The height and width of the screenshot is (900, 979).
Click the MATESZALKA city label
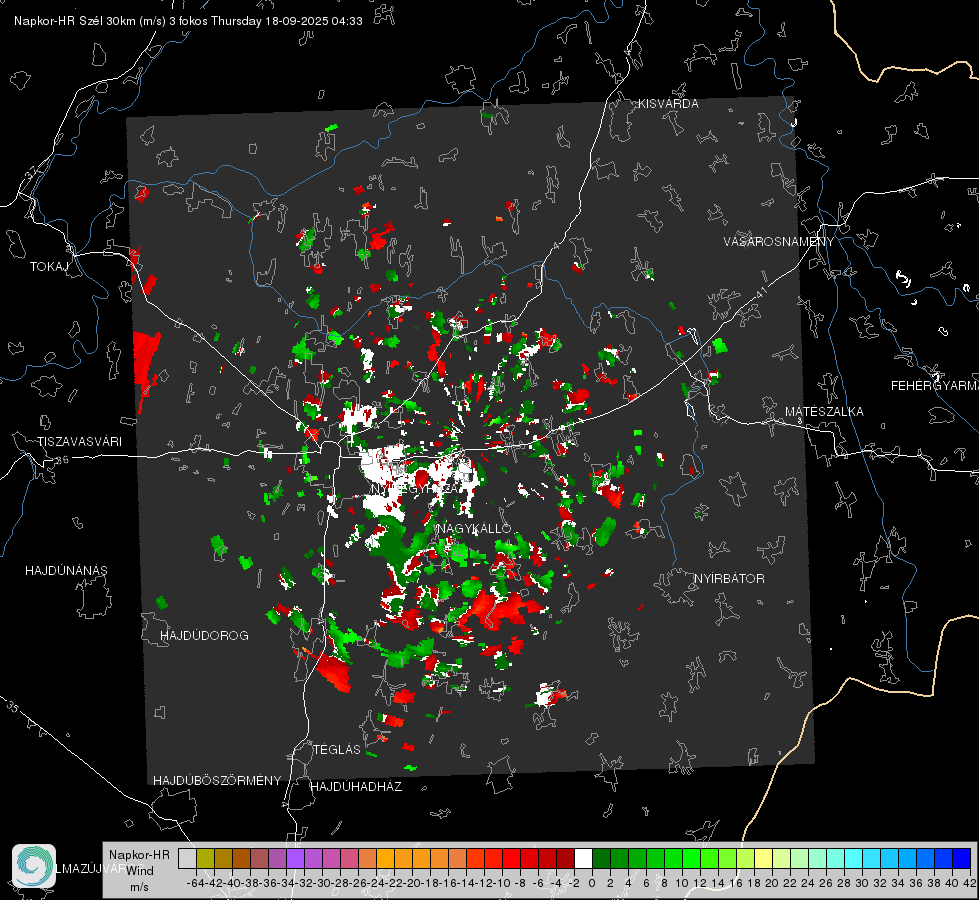click(824, 411)
